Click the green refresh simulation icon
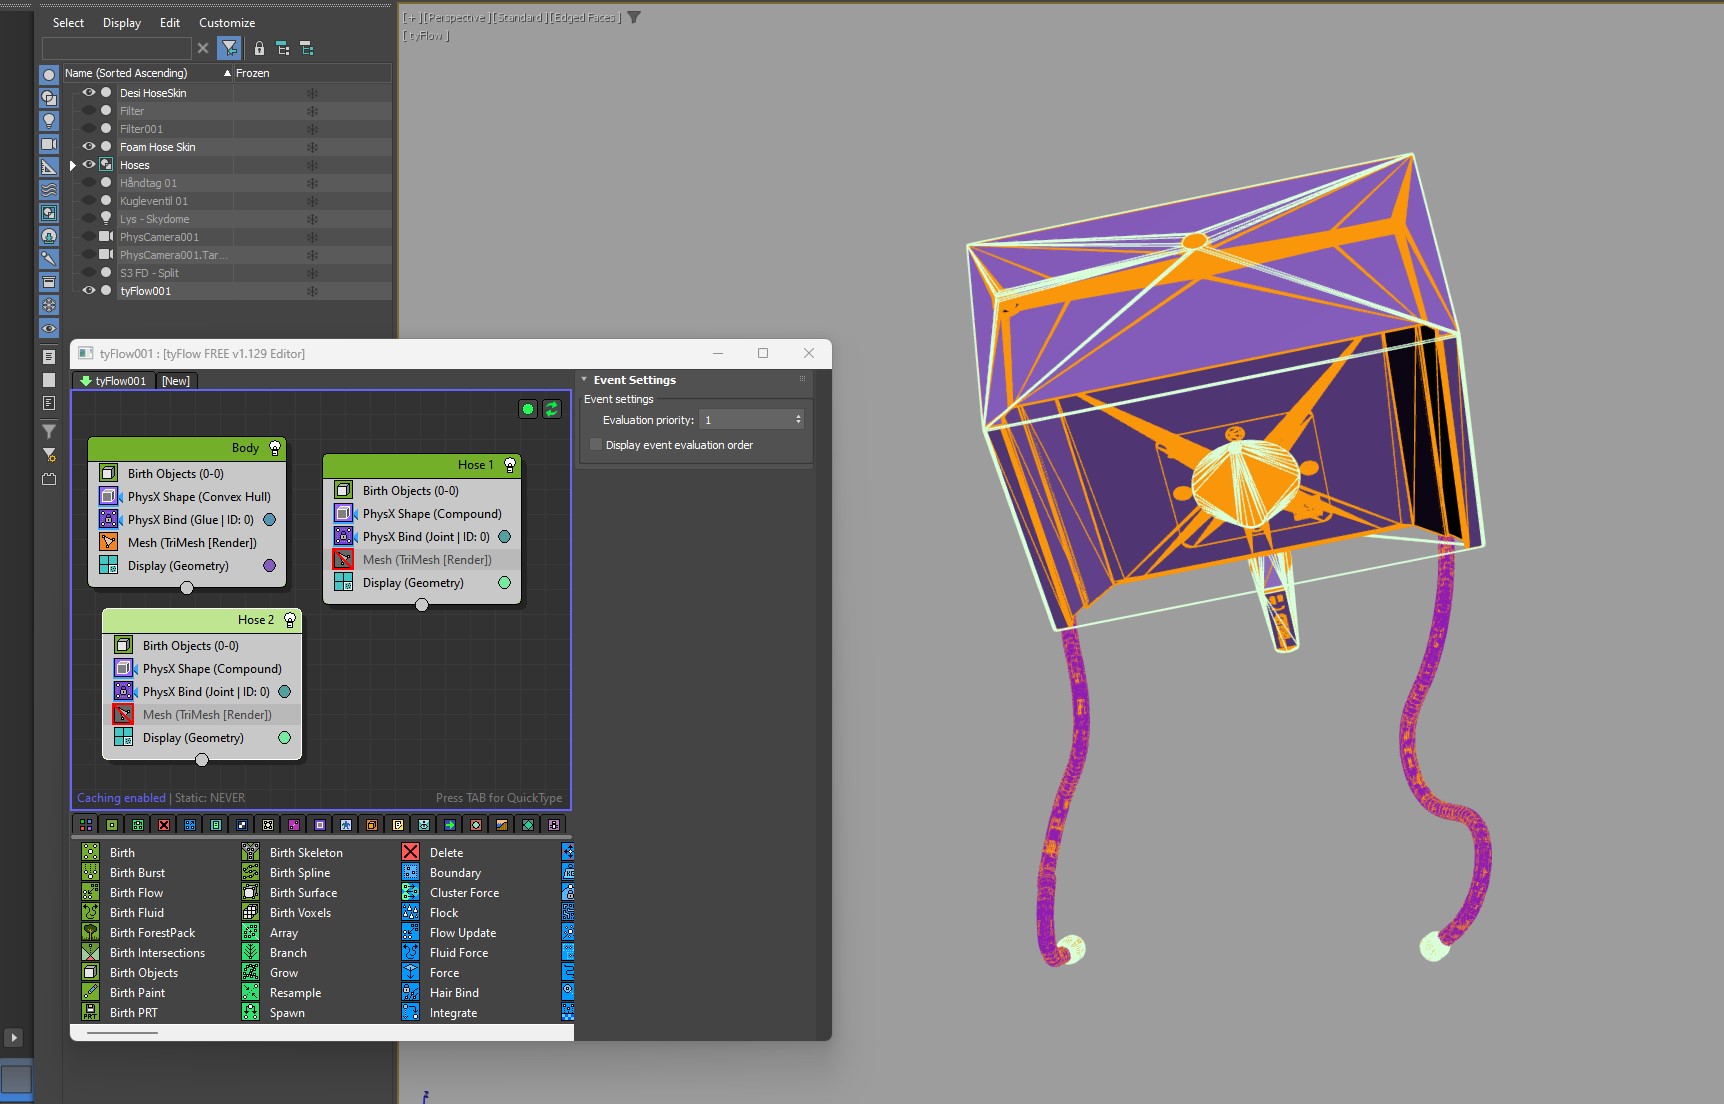This screenshot has height=1104, width=1724. (551, 409)
